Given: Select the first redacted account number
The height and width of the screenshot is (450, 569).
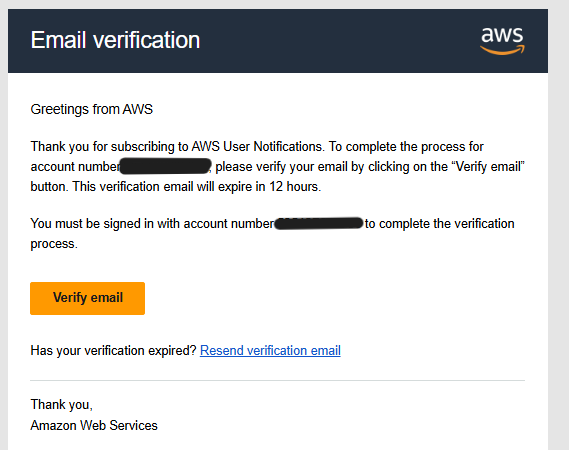Looking at the screenshot, I should click(165, 166).
